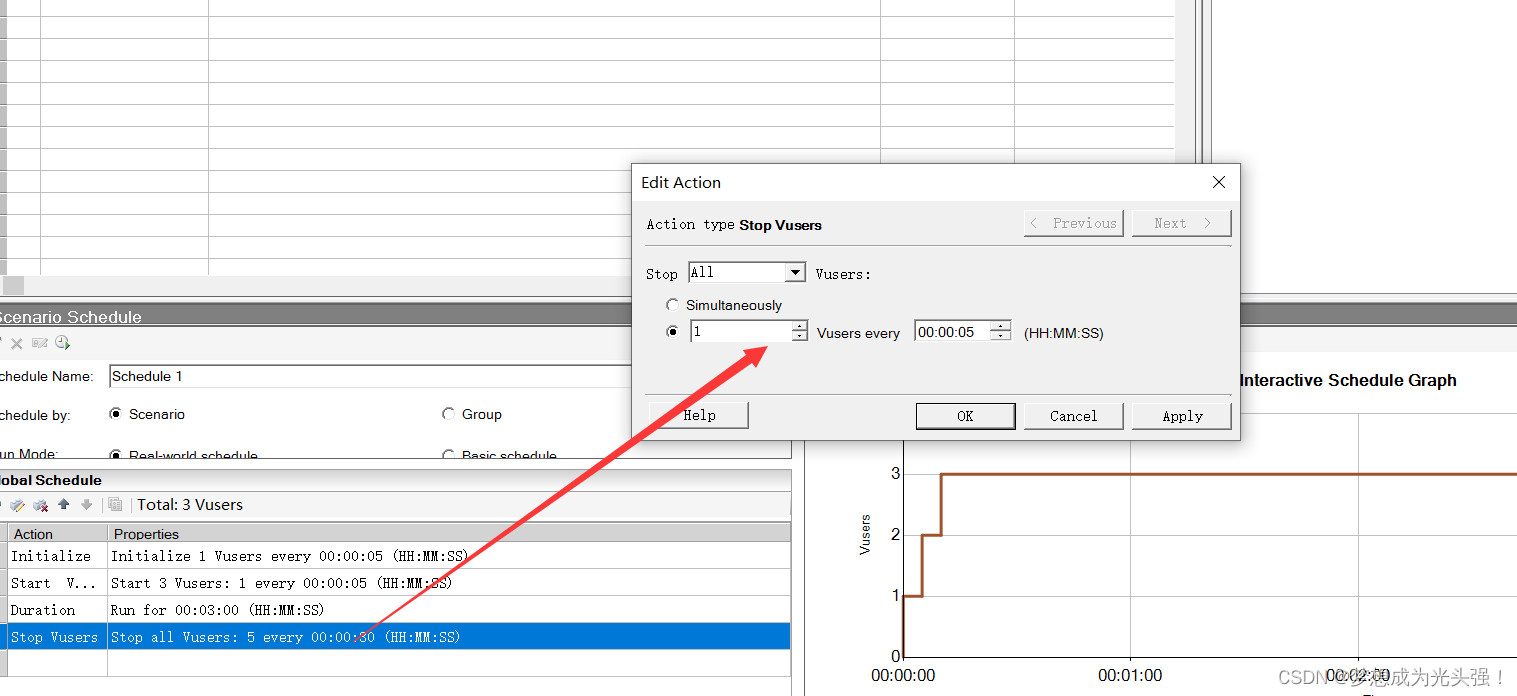The image size is (1517, 696).
Task: Move action up with the up arrow icon
Action: [64, 505]
